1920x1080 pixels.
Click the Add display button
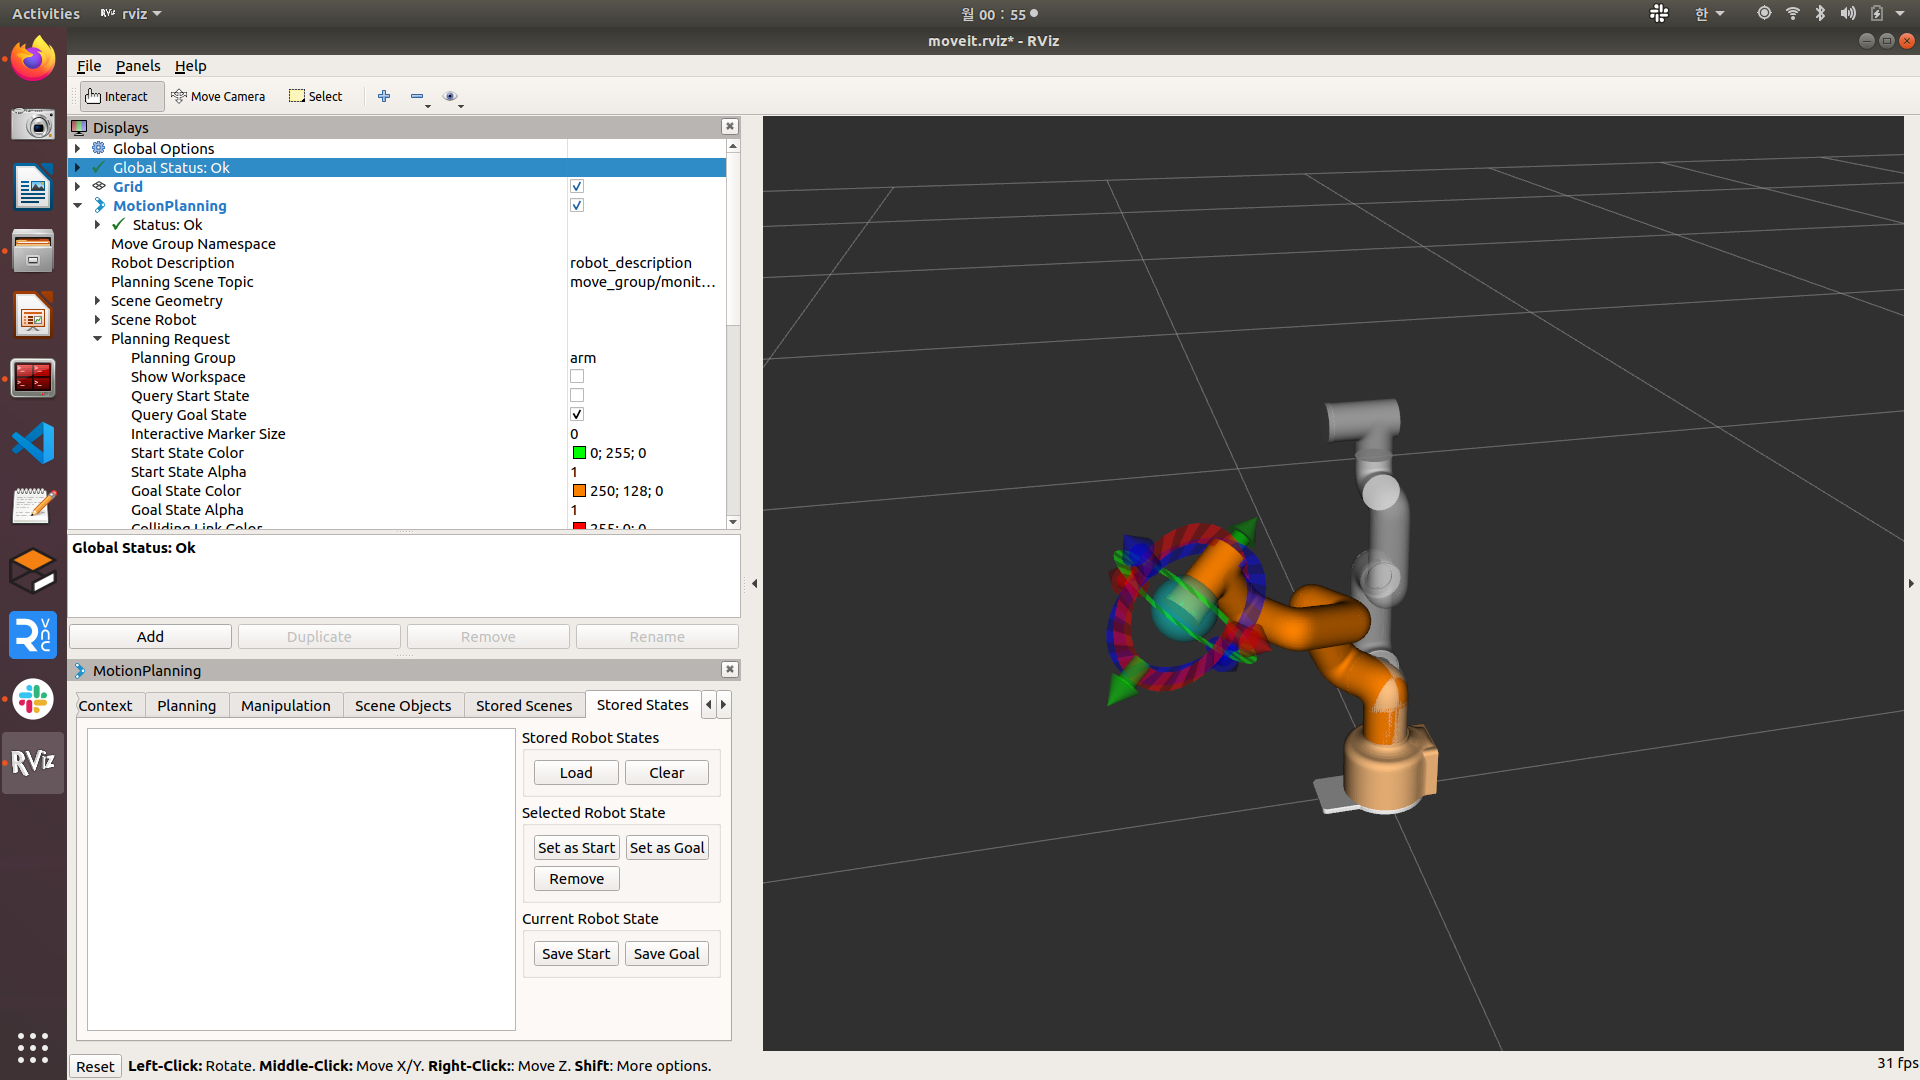[x=150, y=636]
